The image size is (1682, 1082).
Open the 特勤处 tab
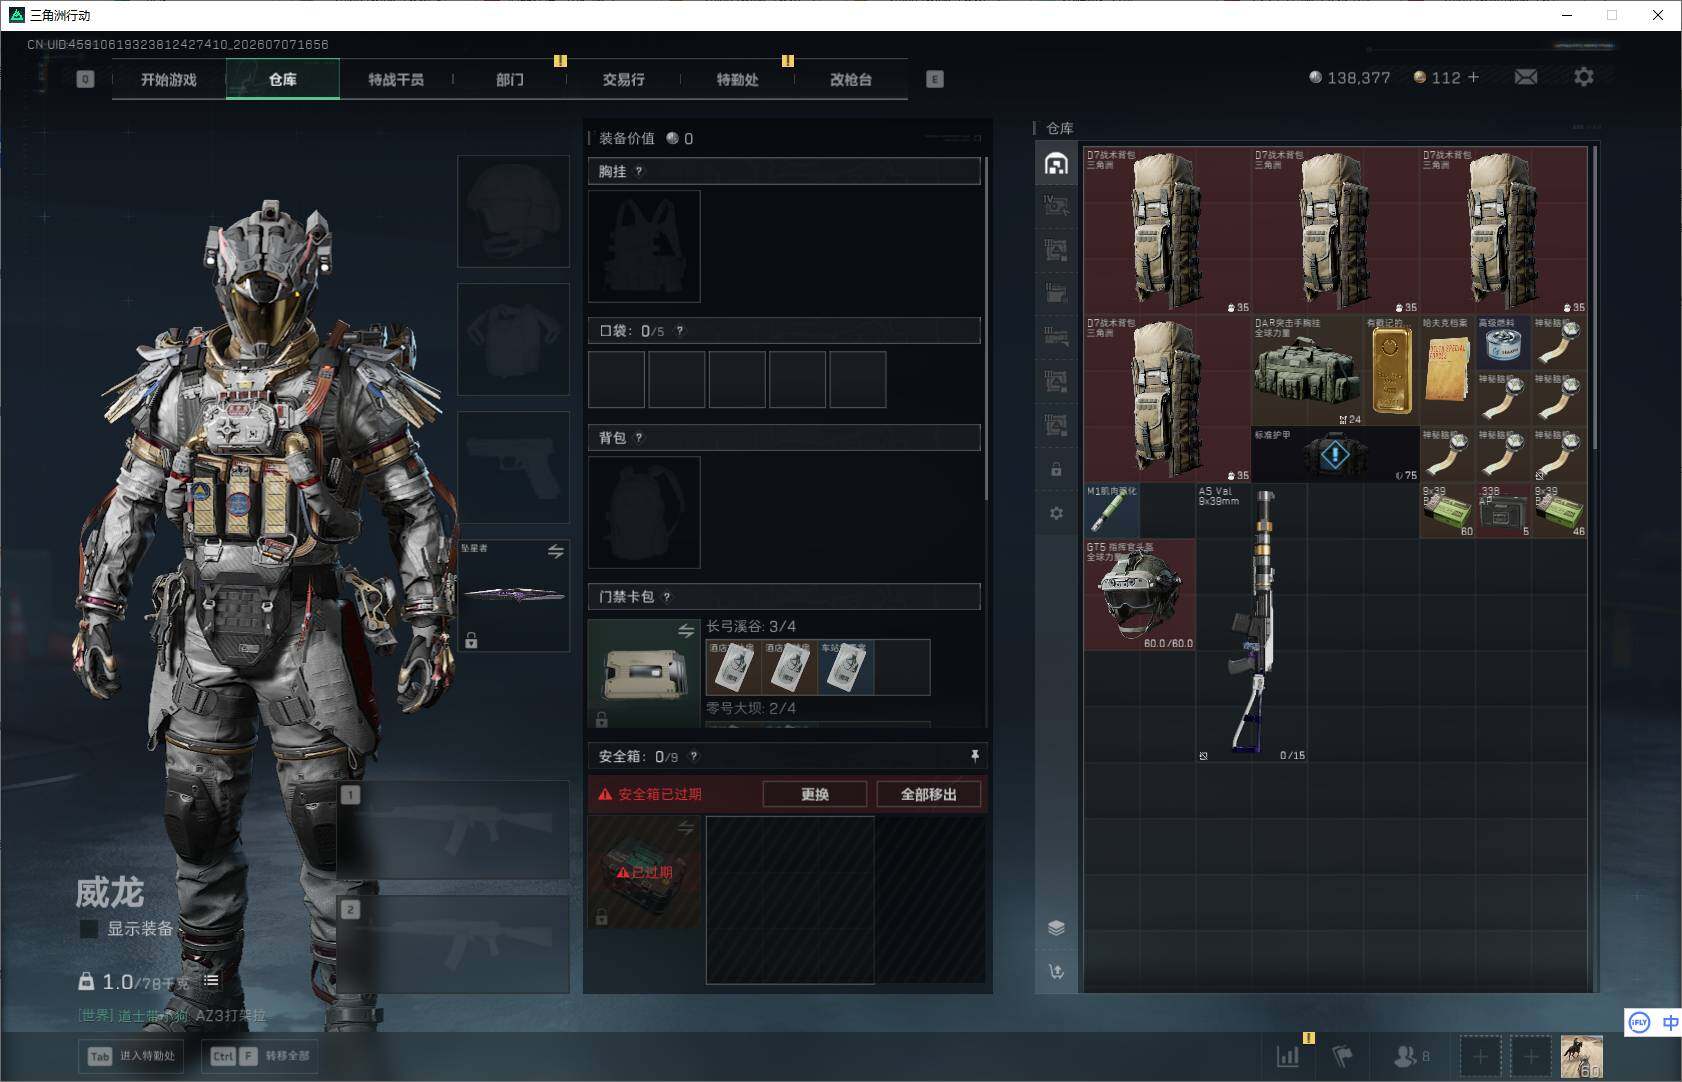click(737, 79)
